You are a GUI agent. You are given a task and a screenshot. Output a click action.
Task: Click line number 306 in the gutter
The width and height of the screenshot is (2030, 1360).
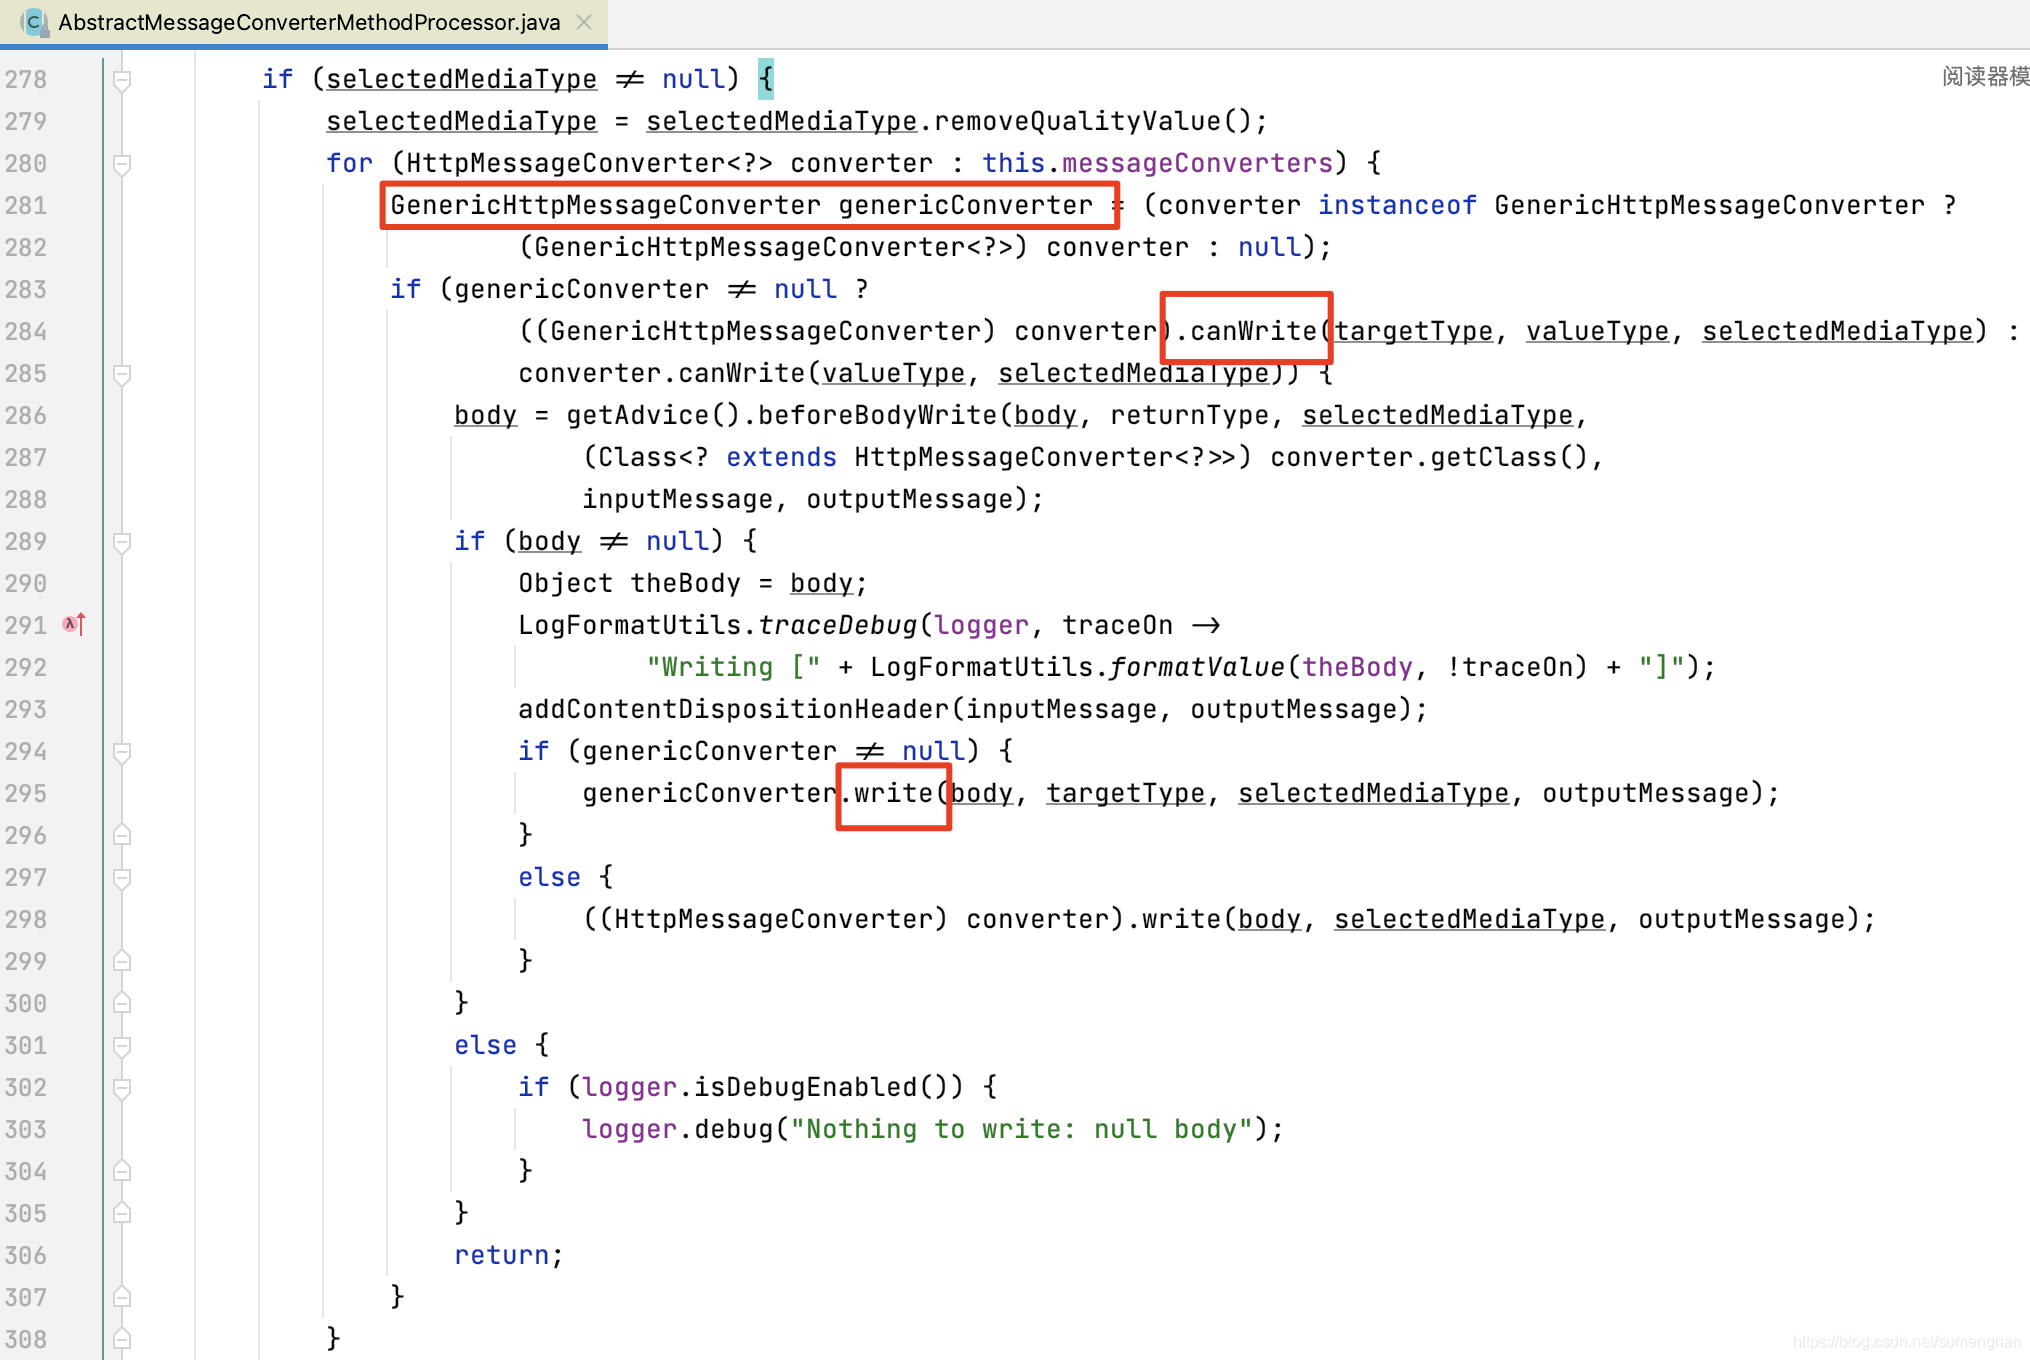coord(26,1255)
